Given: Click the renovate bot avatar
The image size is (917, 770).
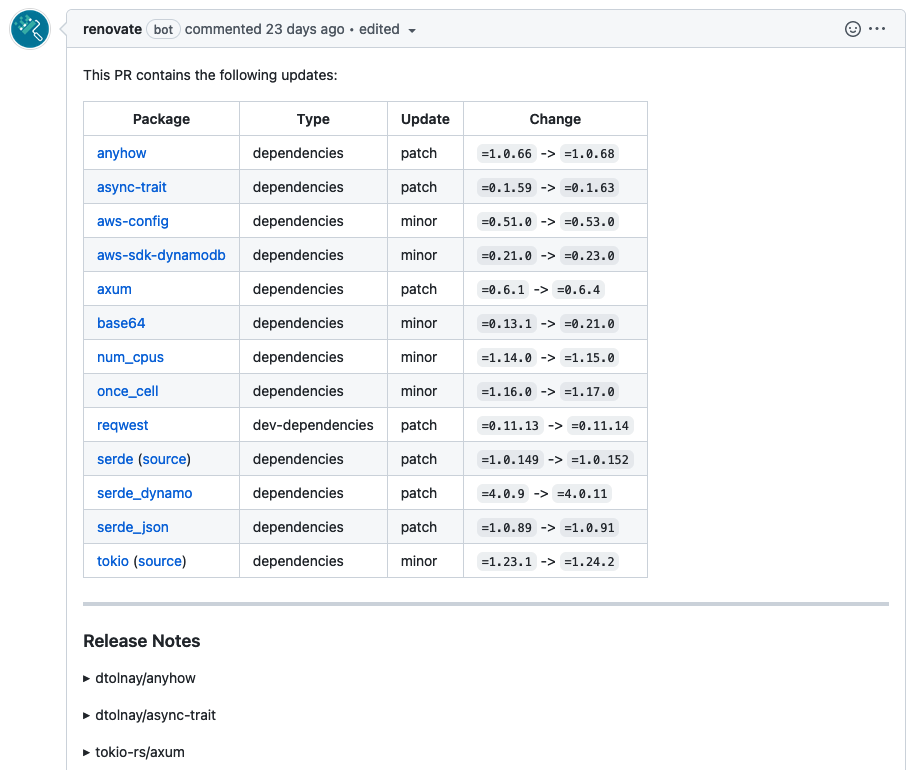Looking at the screenshot, I should [29, 29].
